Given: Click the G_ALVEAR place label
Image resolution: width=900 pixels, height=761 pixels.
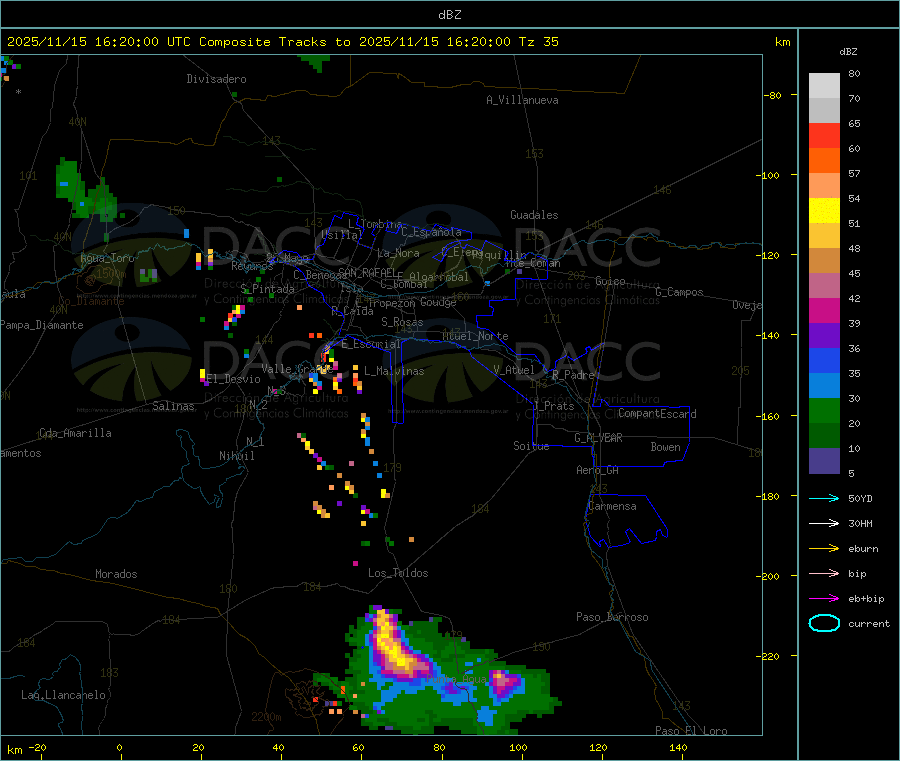Looking at the screenshot, I should click(598, 438).
